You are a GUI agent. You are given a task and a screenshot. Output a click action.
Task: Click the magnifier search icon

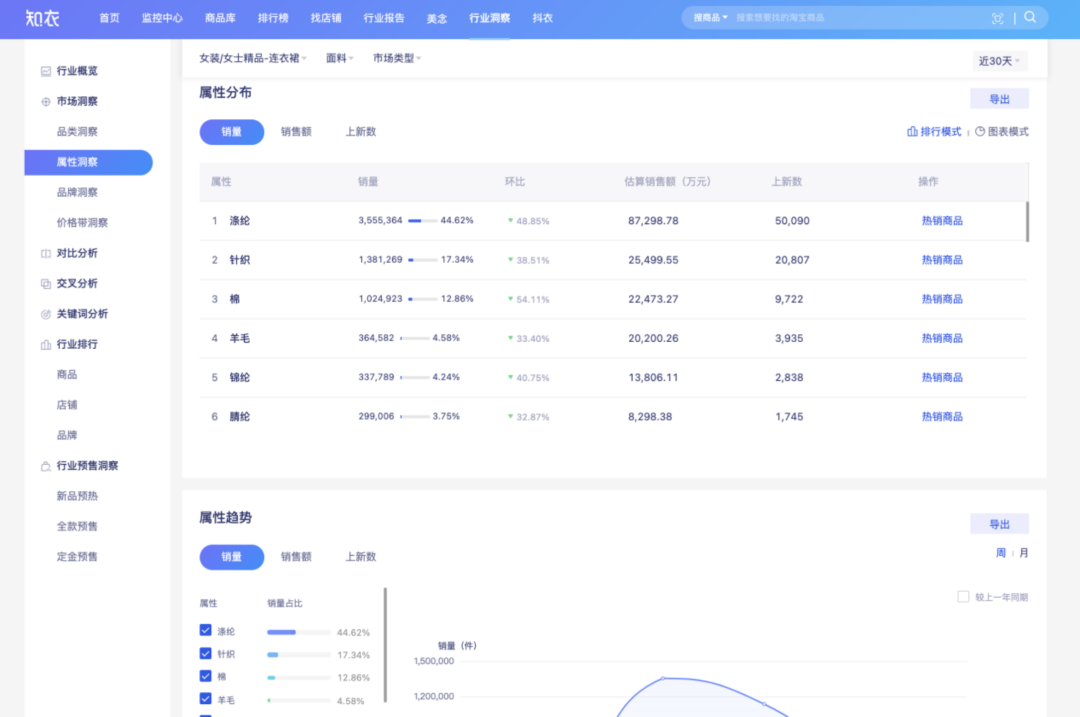point(1030,17)
